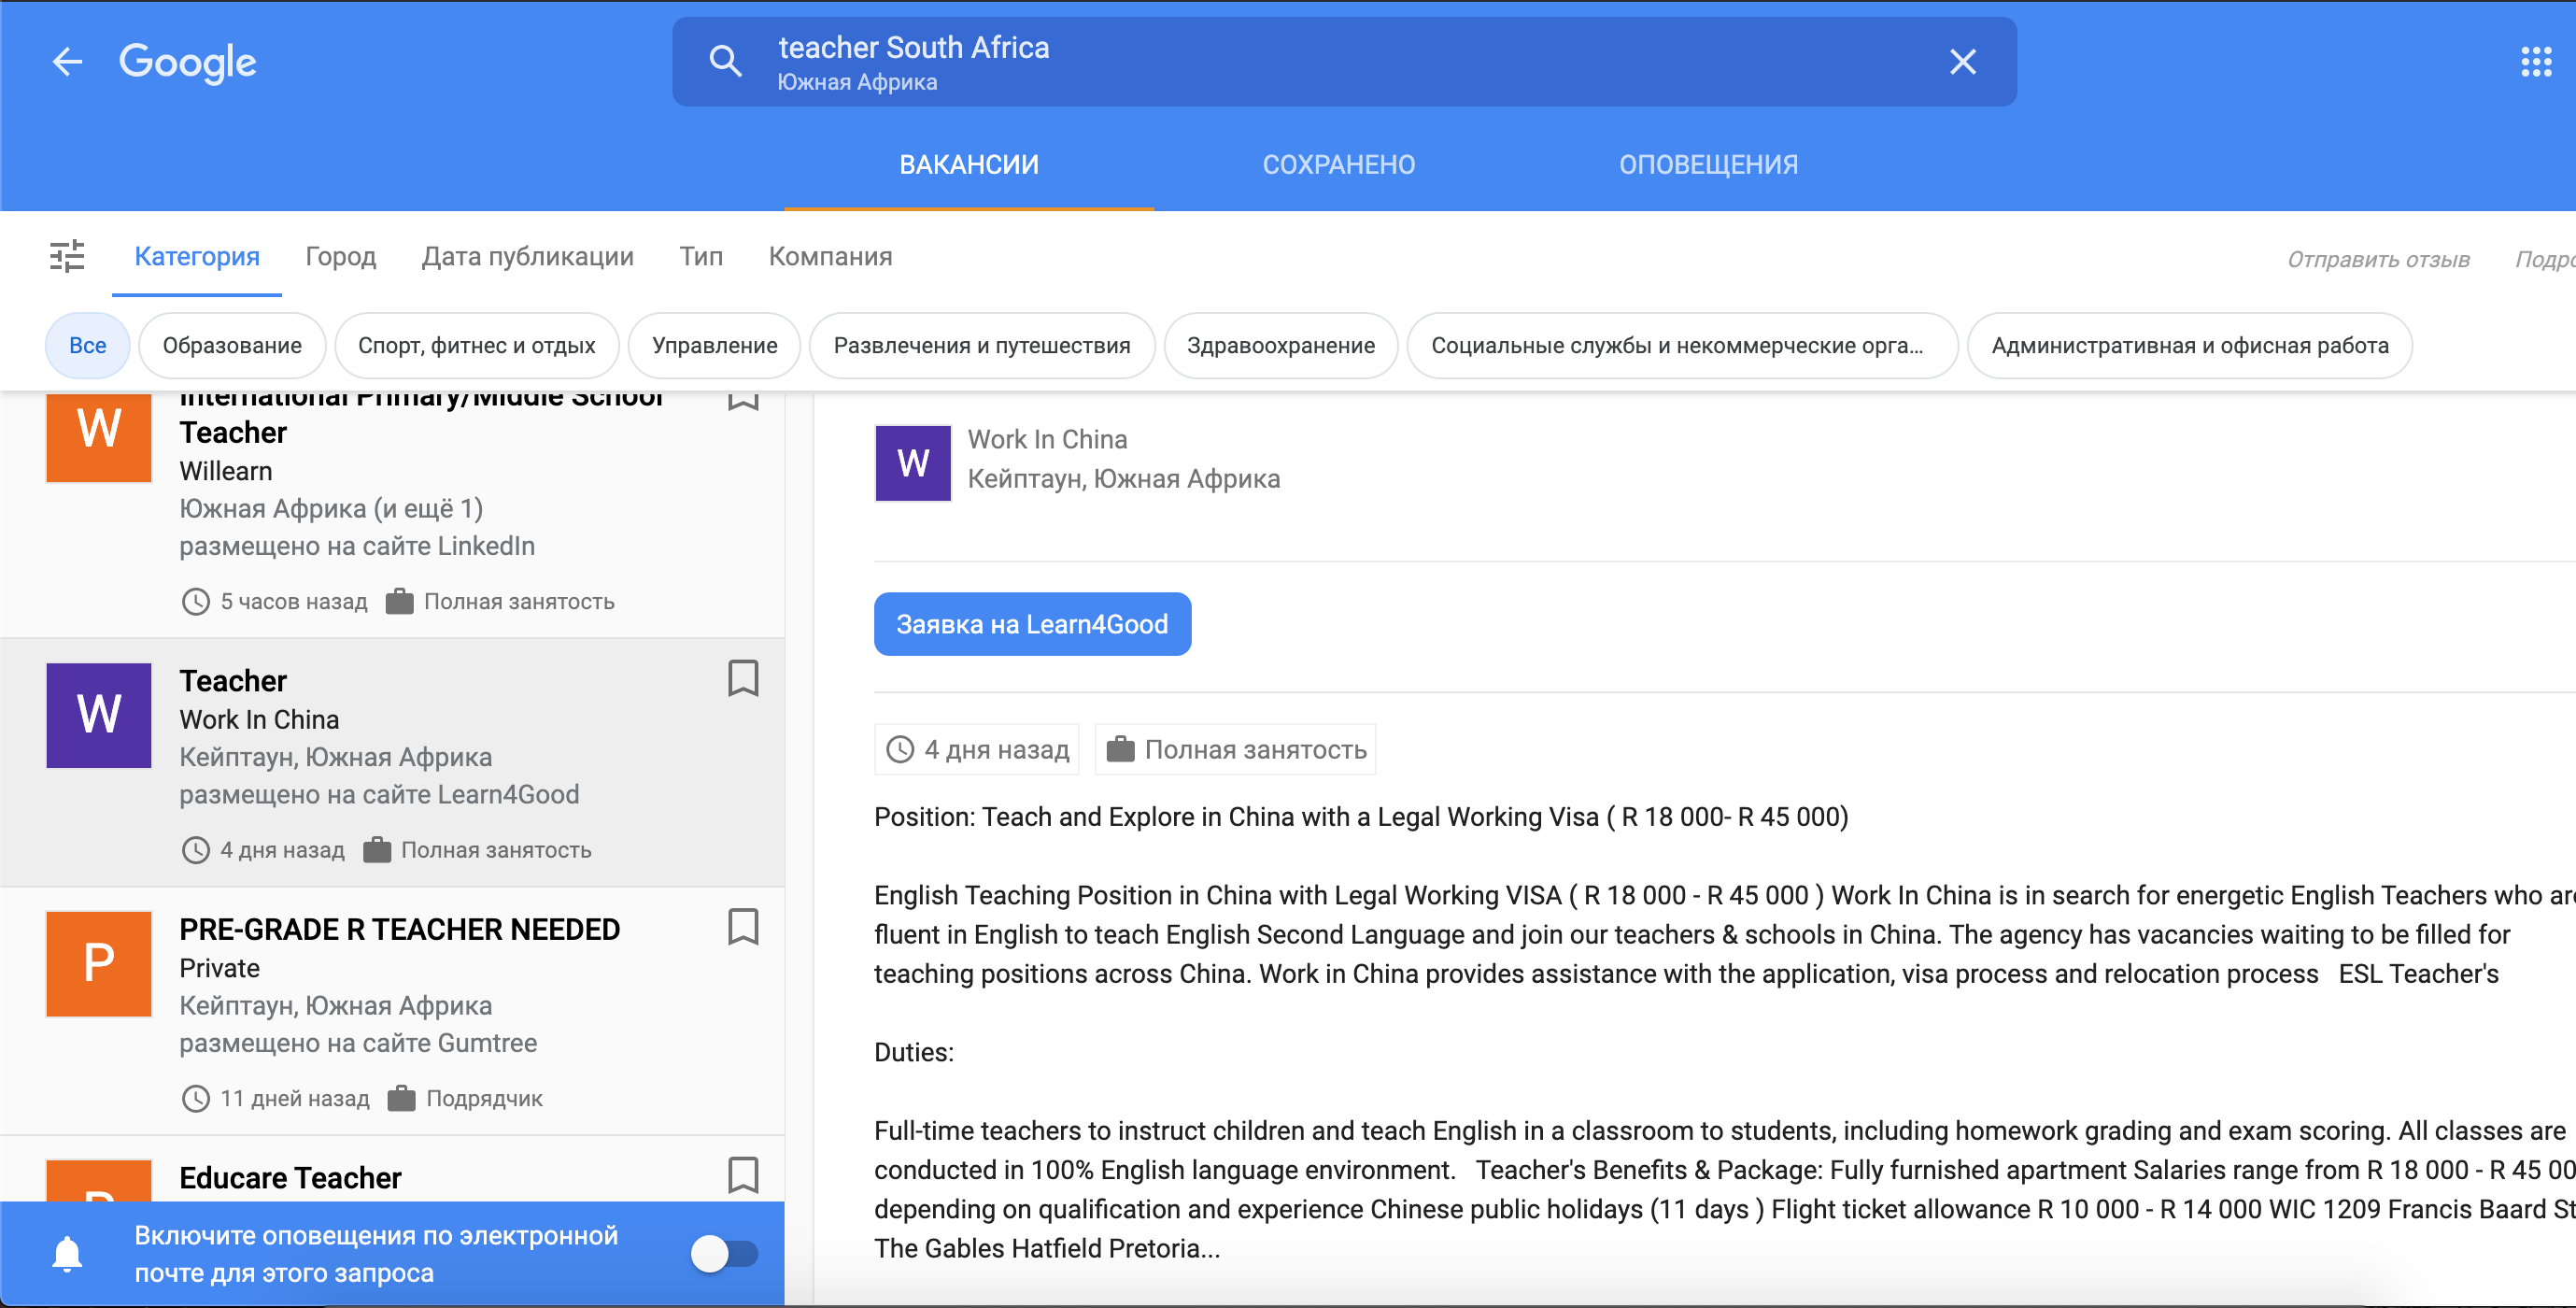Click Полная занятость chip in details panel
Viewport: 2576px width, 1308px height.
[1235, 749]
